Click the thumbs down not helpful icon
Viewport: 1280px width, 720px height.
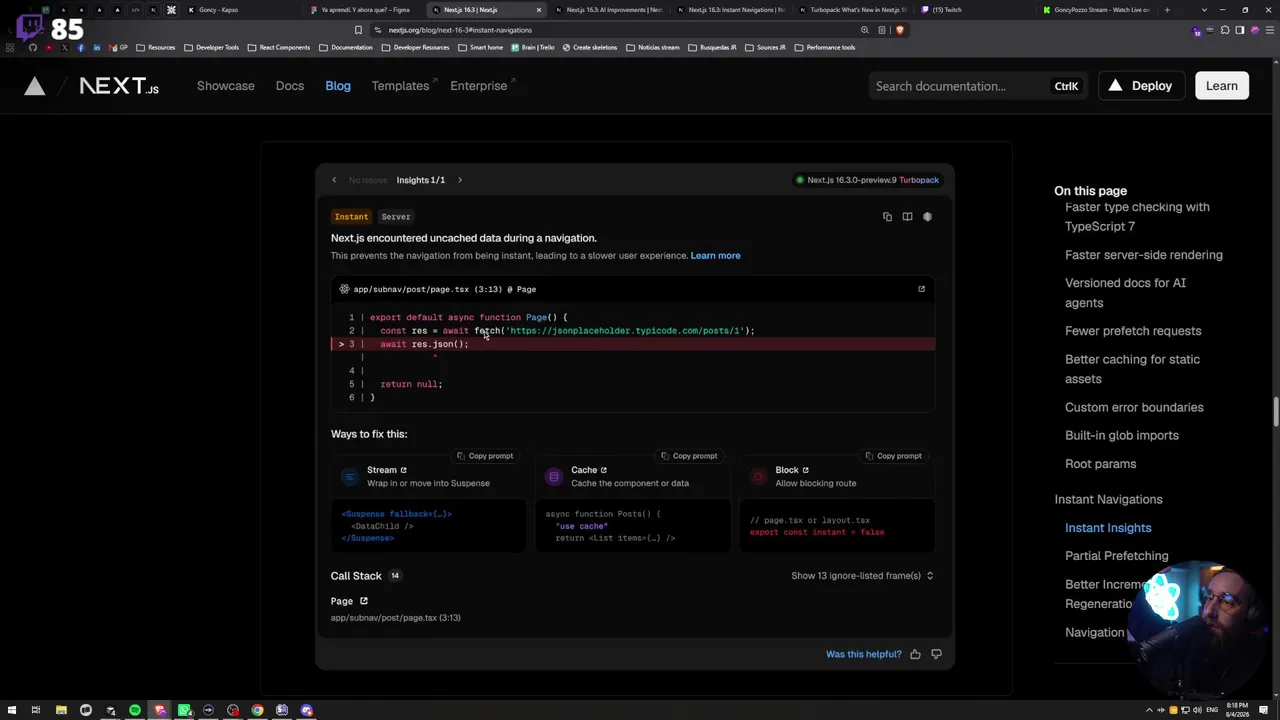936,654
